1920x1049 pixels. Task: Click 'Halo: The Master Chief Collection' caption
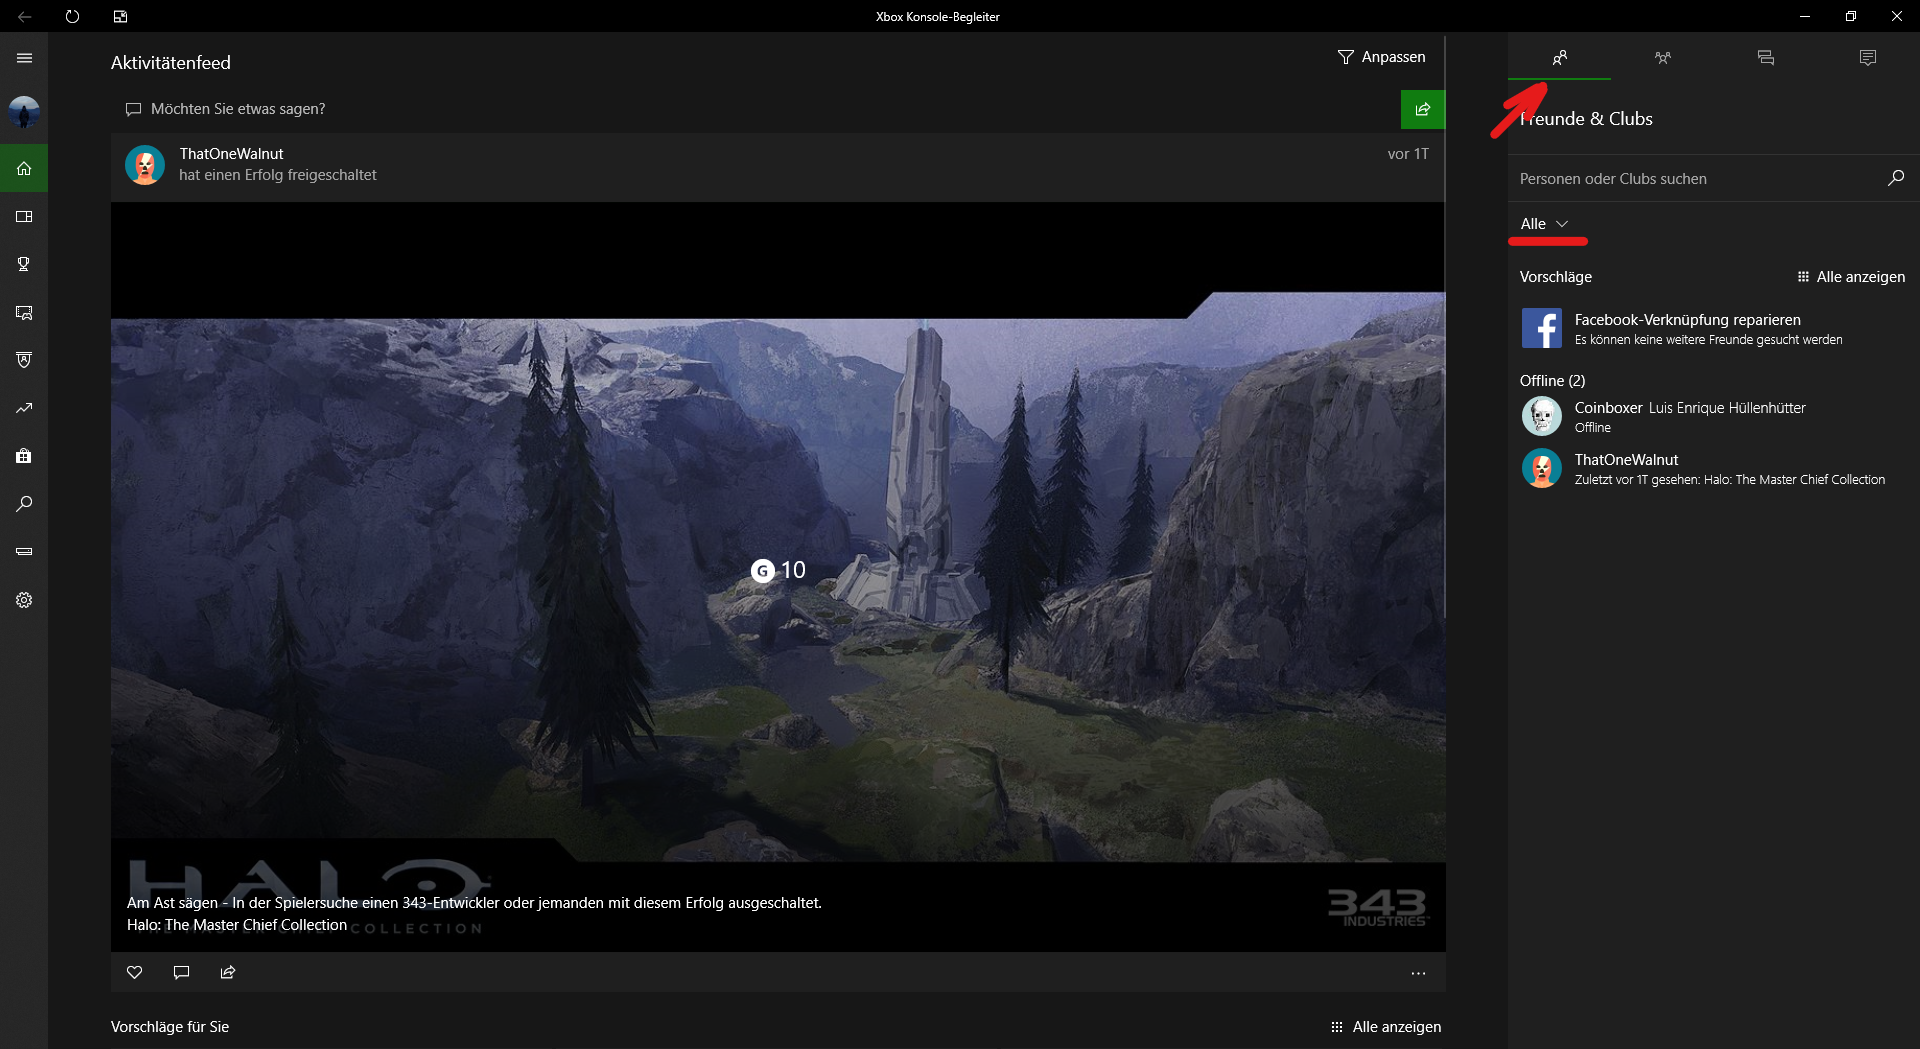tap(237, 925)
